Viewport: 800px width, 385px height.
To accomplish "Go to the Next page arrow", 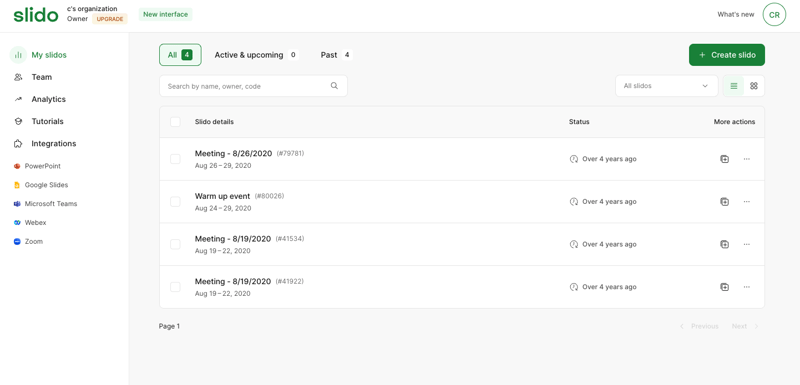I will (745, 326).
